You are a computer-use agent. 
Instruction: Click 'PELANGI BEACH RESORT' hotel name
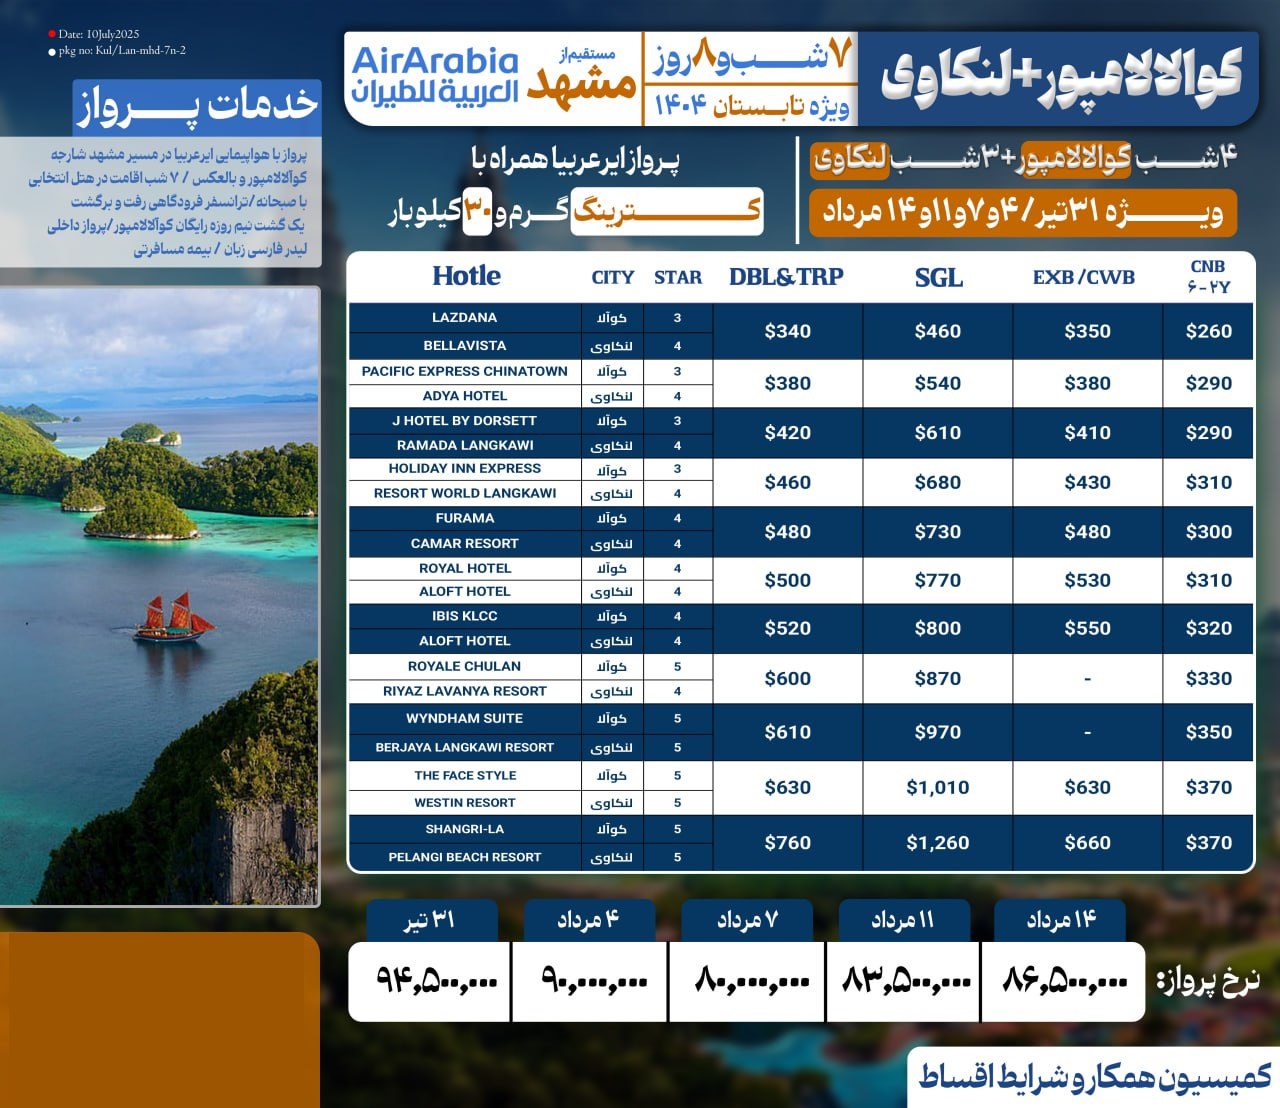pyautogui.click(x=464, y=857)
